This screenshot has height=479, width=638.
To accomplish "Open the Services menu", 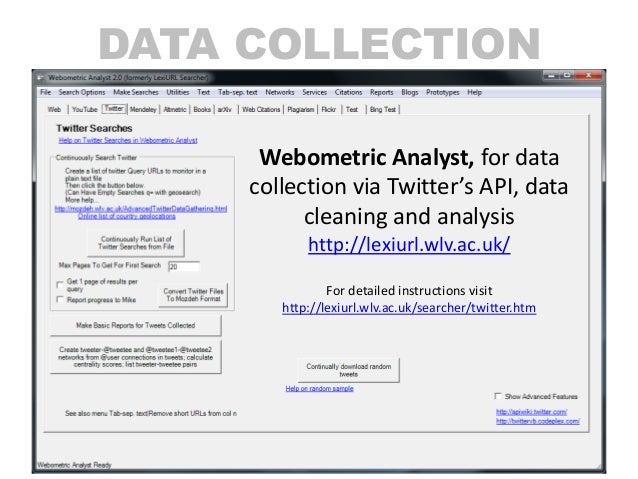I will point(315,92).
